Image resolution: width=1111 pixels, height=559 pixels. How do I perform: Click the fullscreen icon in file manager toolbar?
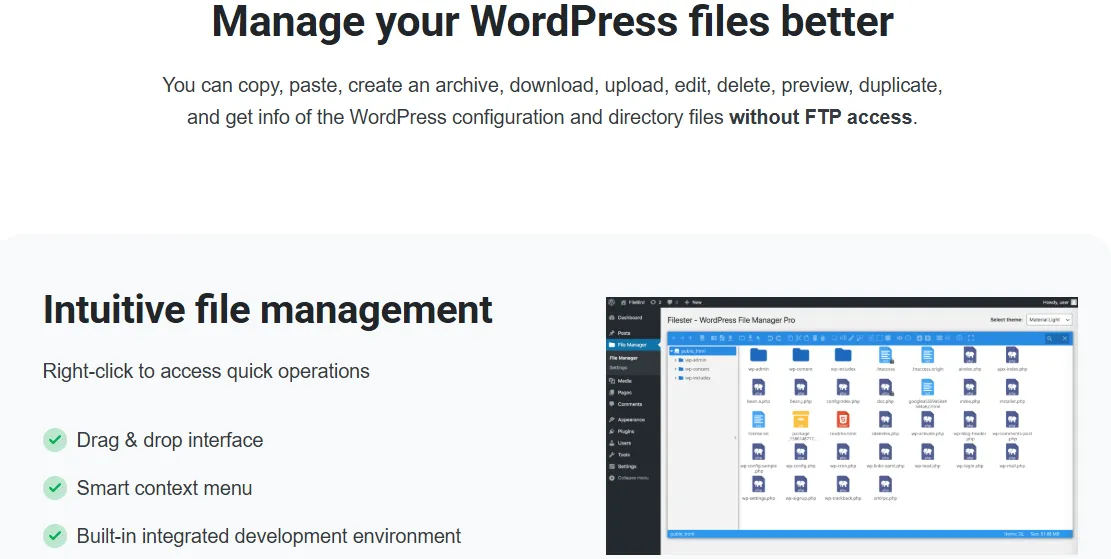tap(971, 338)
